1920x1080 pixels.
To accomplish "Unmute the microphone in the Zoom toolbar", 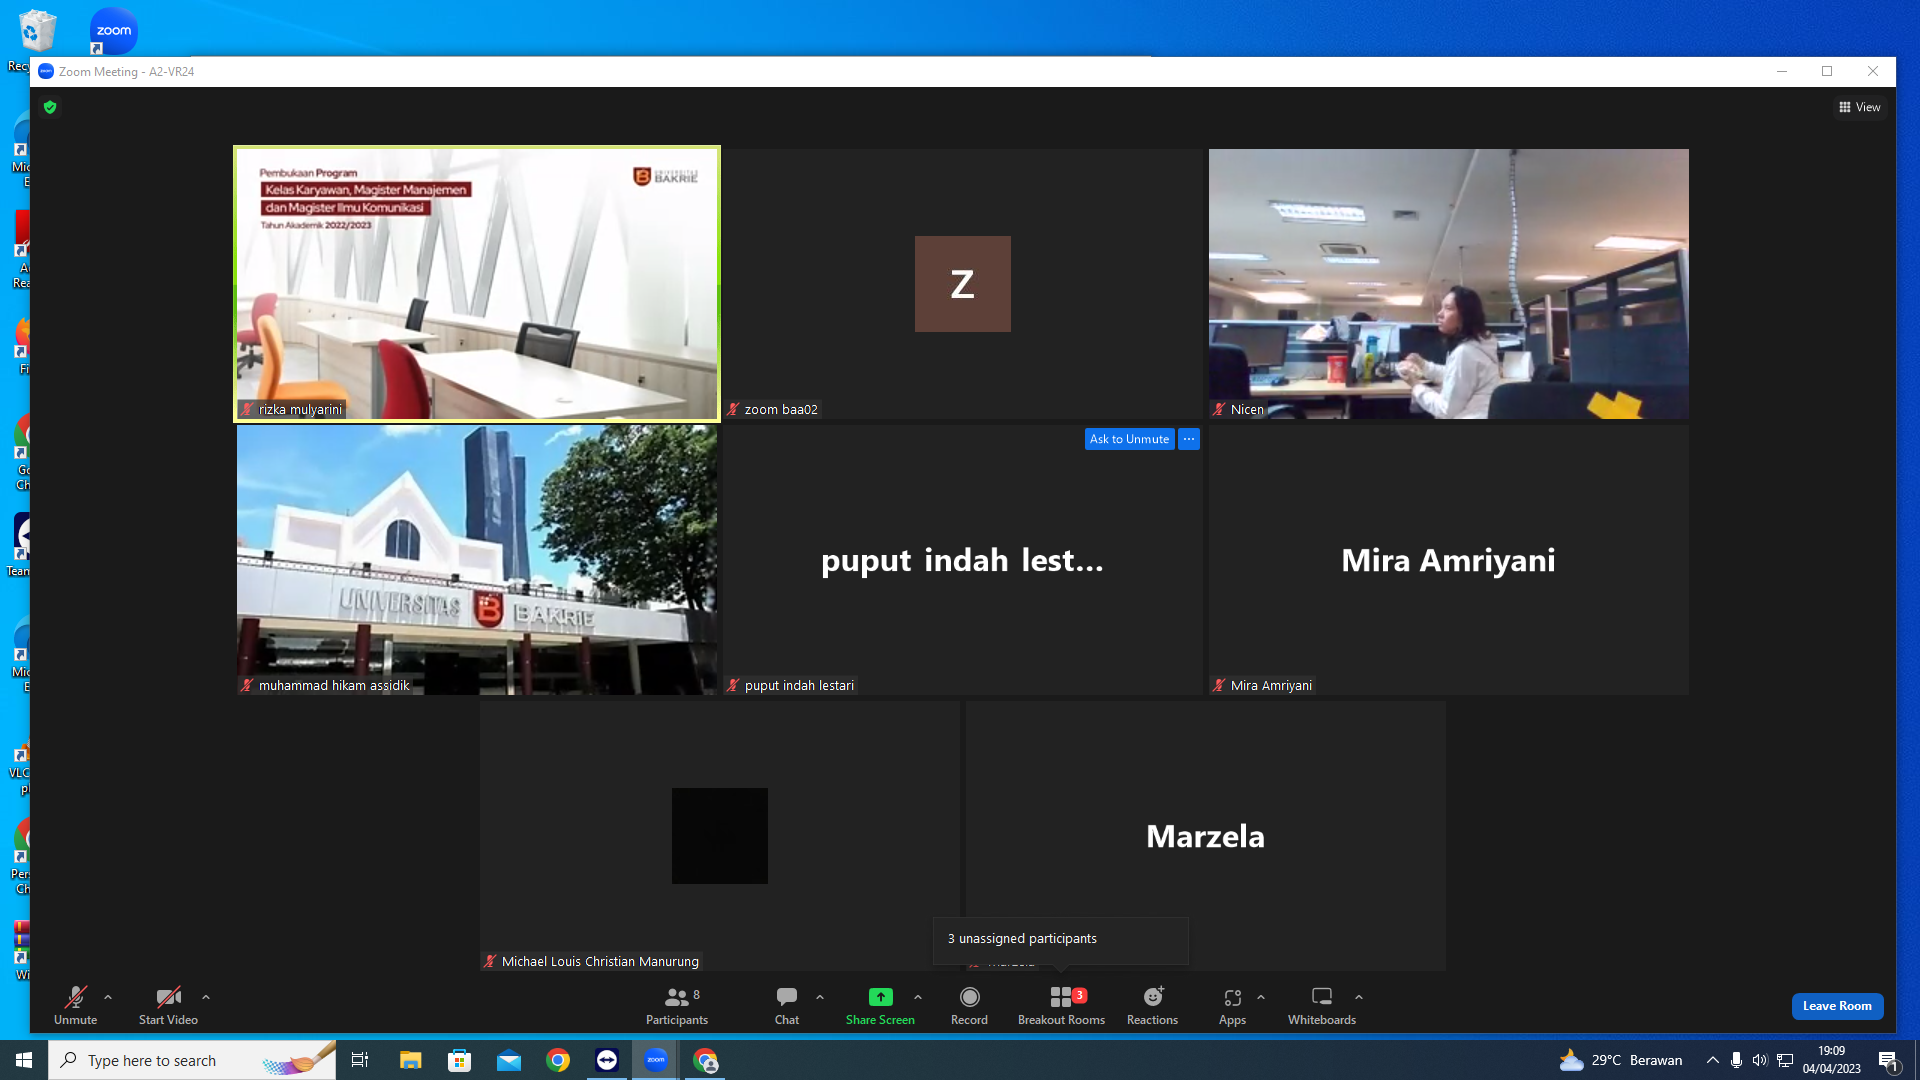I will click(75, 1005).
